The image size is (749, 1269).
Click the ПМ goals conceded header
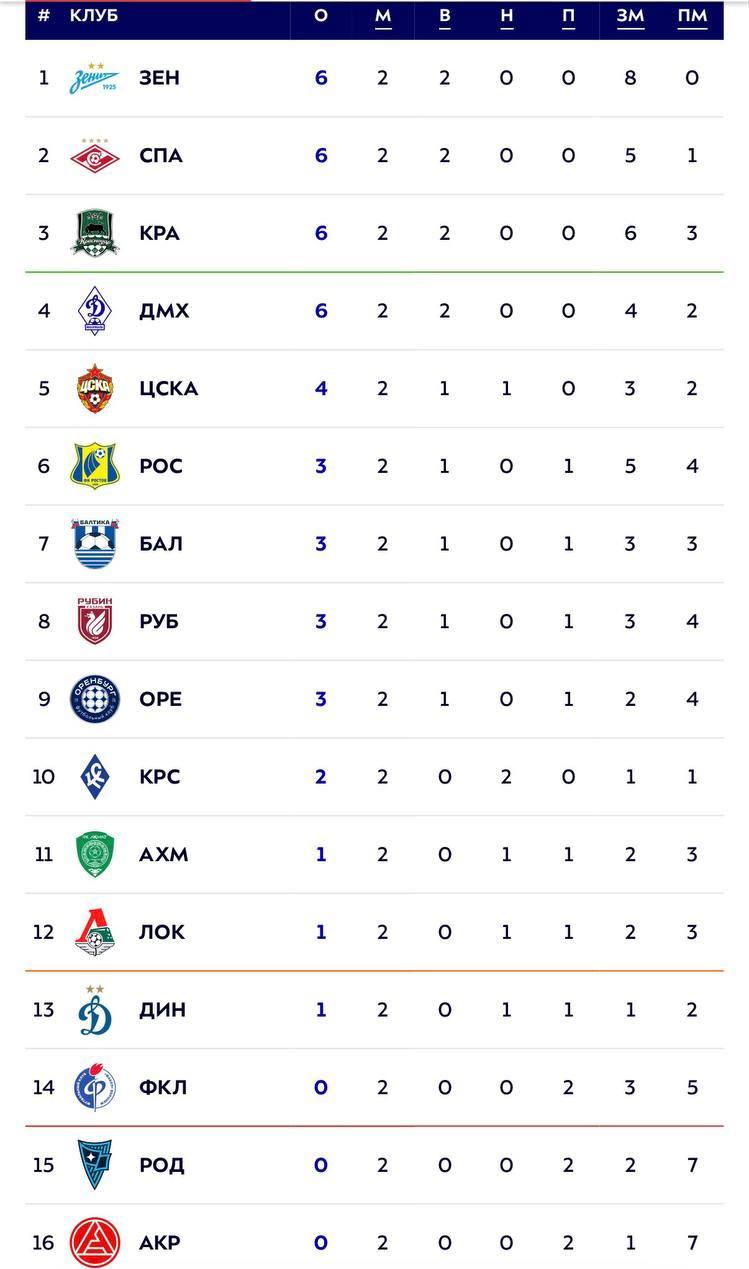tap(692, 16)
